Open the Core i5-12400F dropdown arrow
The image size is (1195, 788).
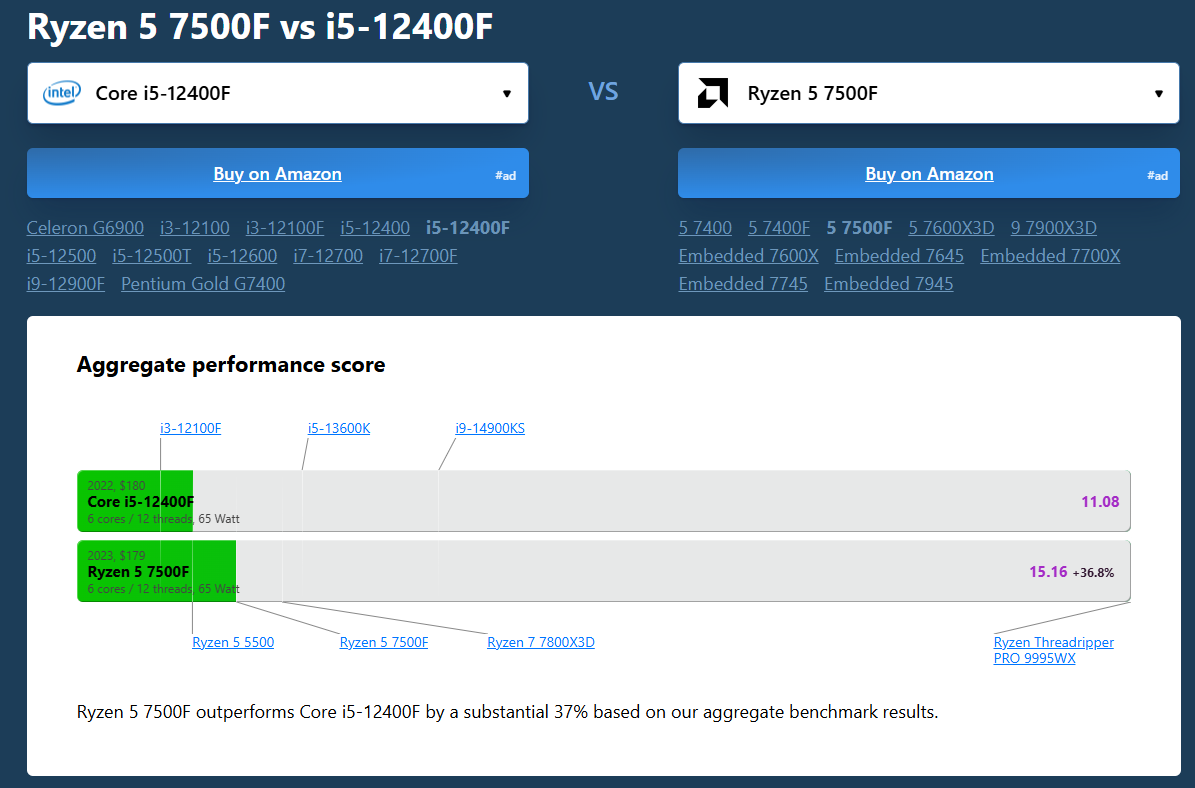507,94
